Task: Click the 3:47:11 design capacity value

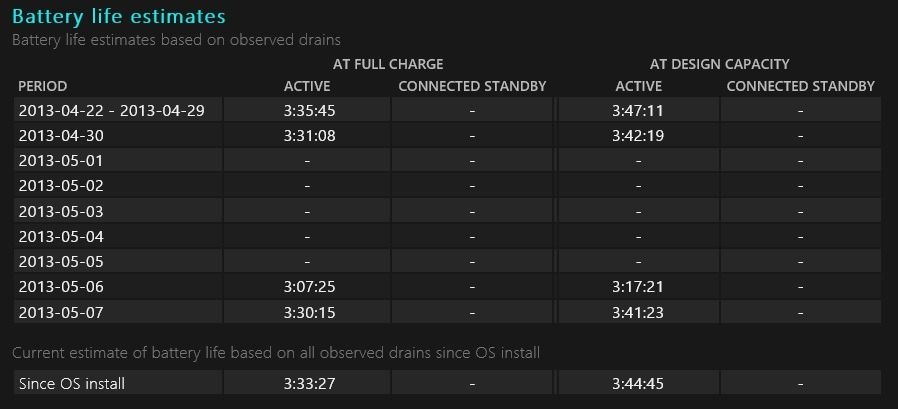Action: 637,110
